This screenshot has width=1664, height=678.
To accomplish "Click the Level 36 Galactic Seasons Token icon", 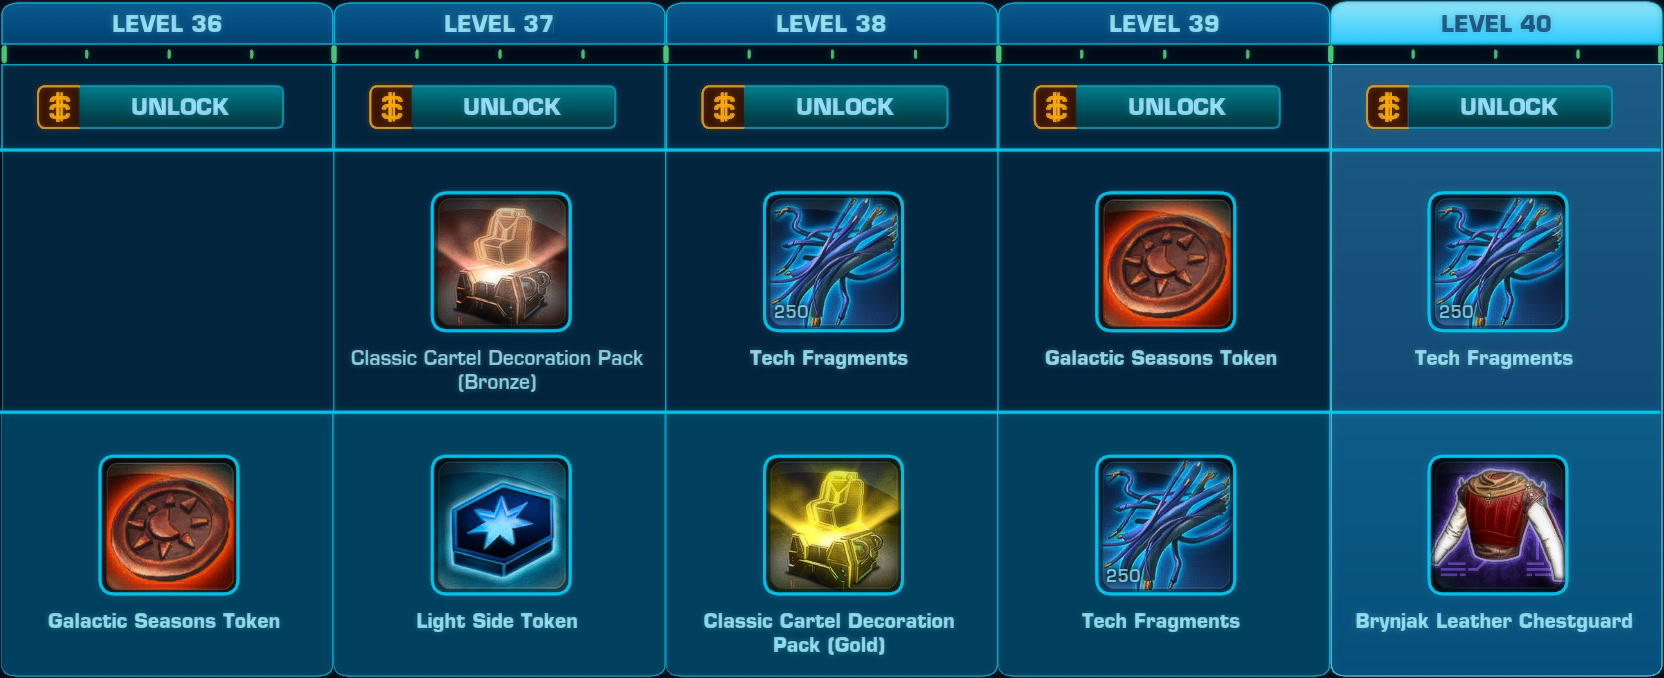I will (169, 525).
